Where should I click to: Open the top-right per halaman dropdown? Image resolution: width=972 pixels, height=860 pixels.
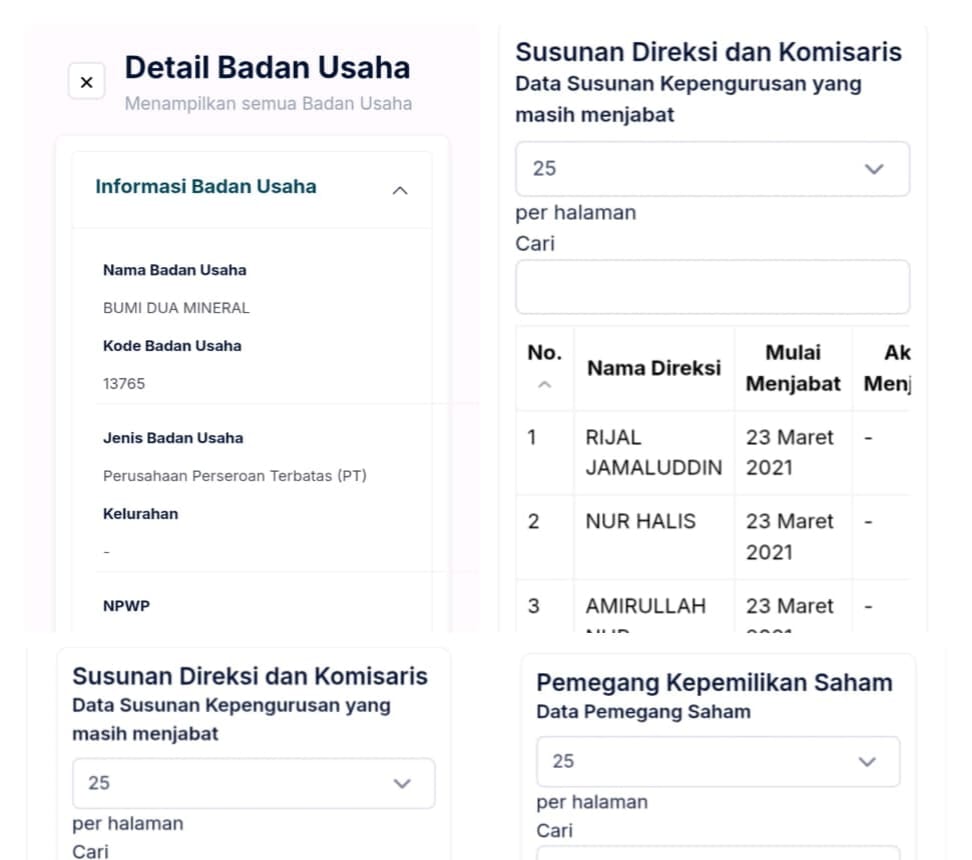point(712,169)
